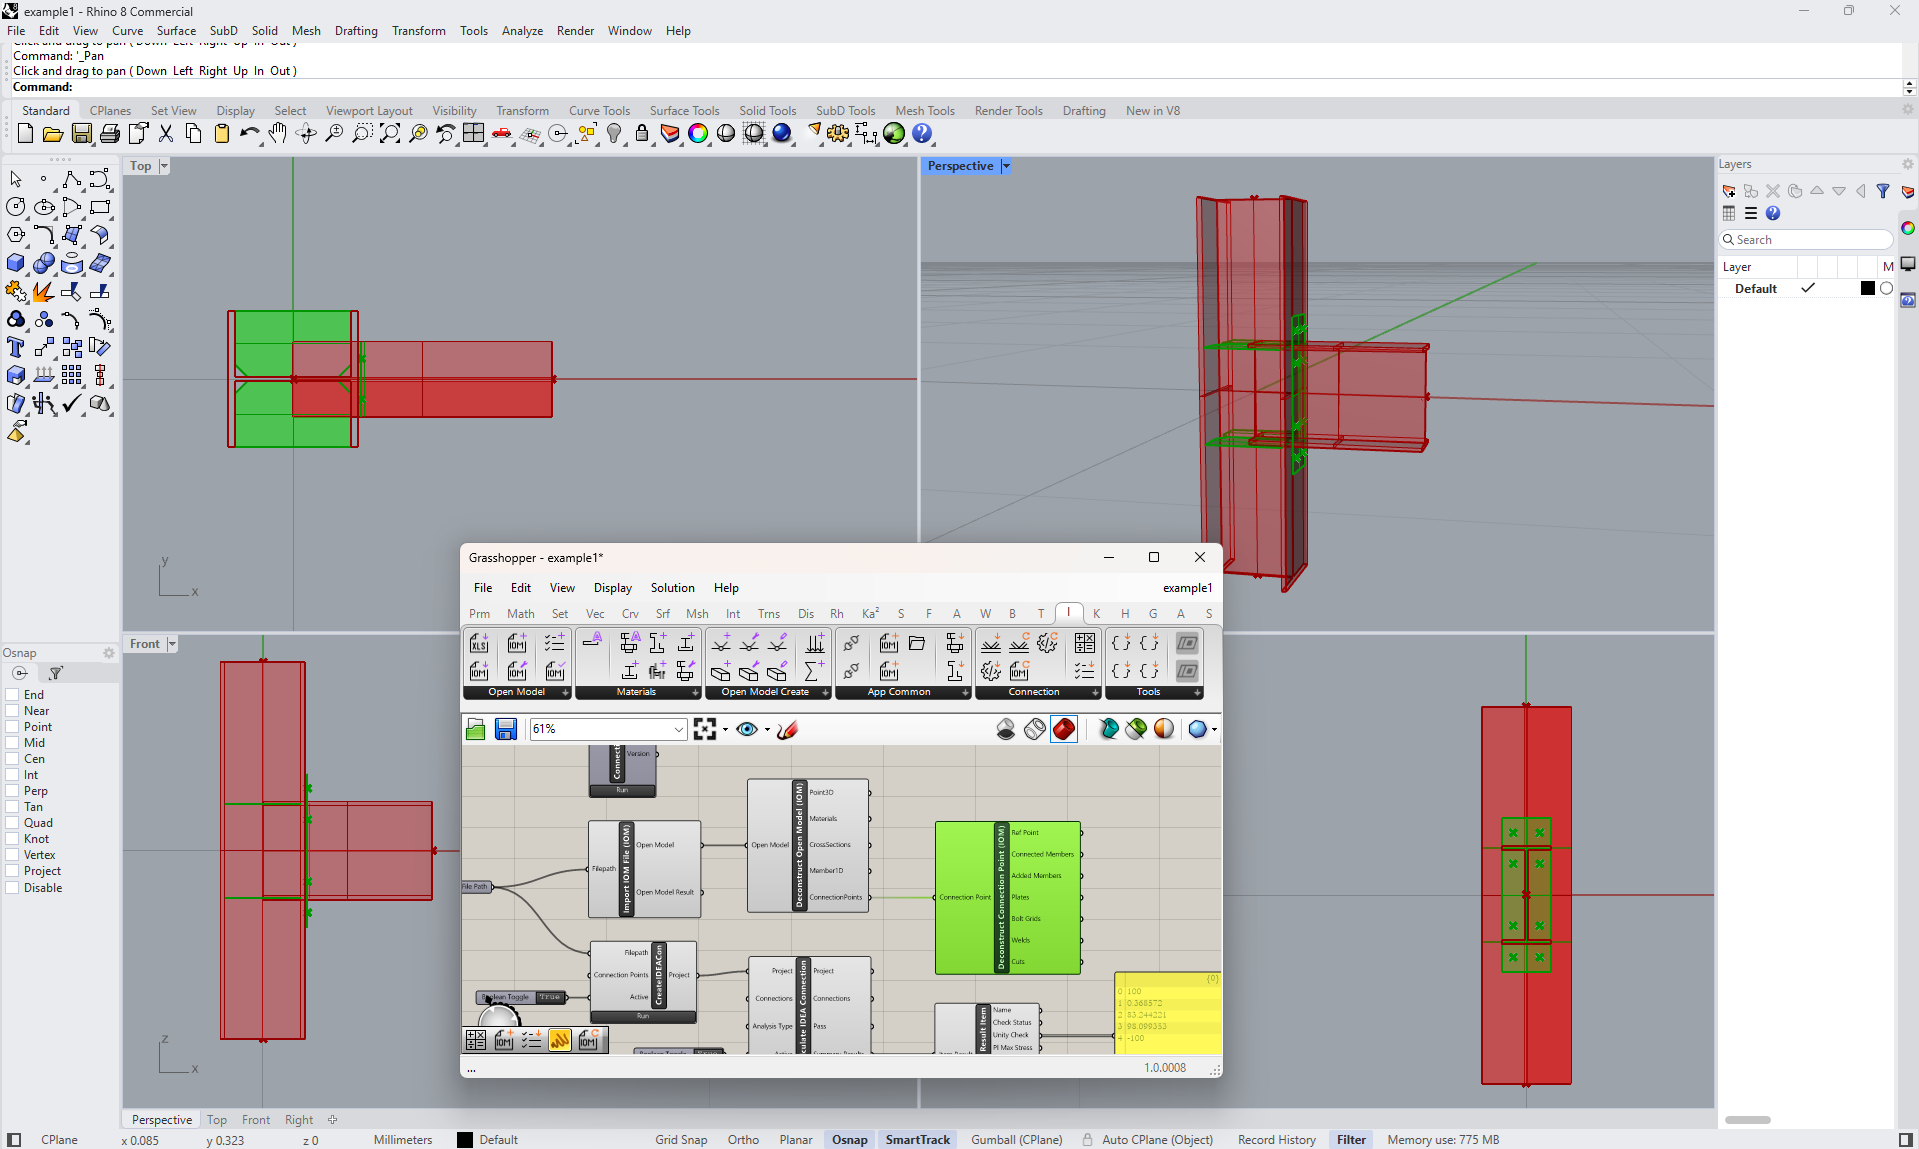Click the Default layer black color swatch
Viewport: 1919px width, 1149px height.
click(1867, 289)
